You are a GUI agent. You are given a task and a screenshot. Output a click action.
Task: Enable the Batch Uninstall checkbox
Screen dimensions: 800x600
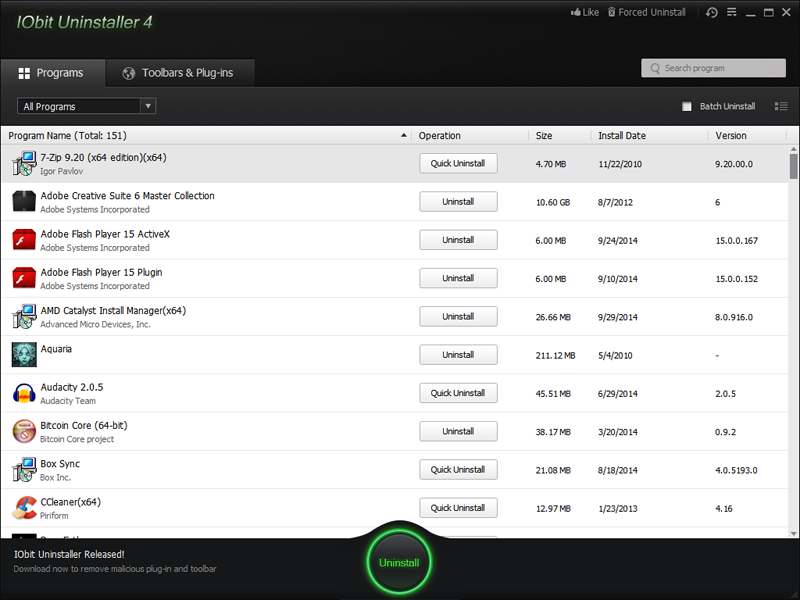(x=687, y=106)
